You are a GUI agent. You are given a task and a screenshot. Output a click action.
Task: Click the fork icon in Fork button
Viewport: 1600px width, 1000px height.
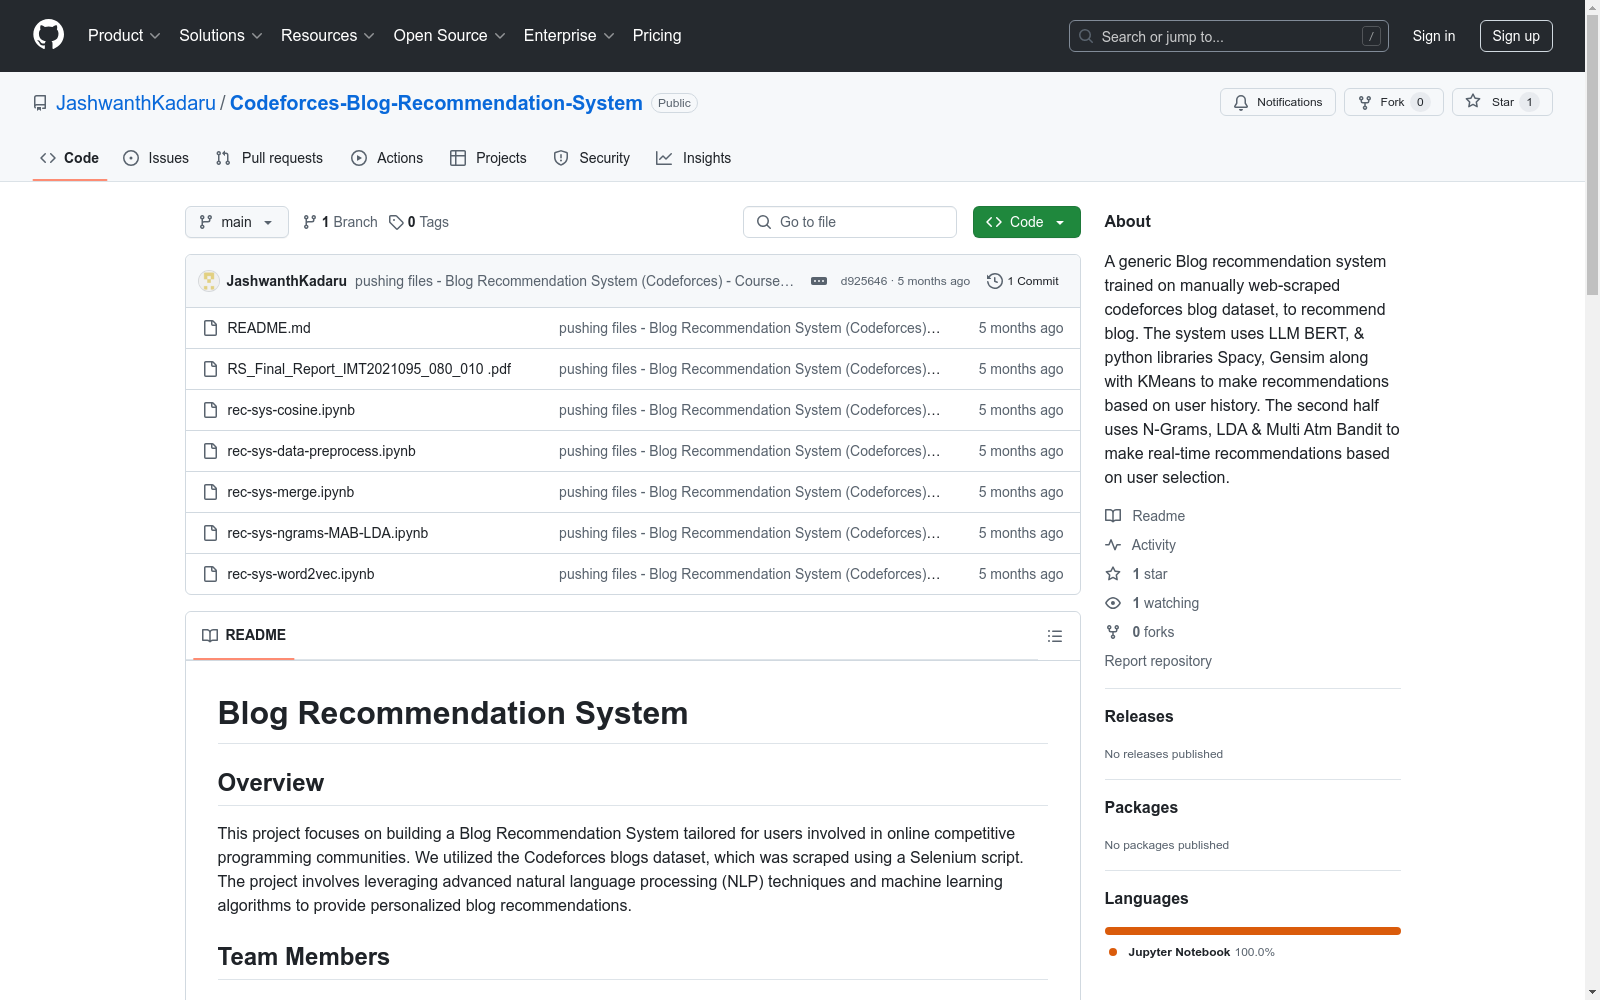point(1365,102)
